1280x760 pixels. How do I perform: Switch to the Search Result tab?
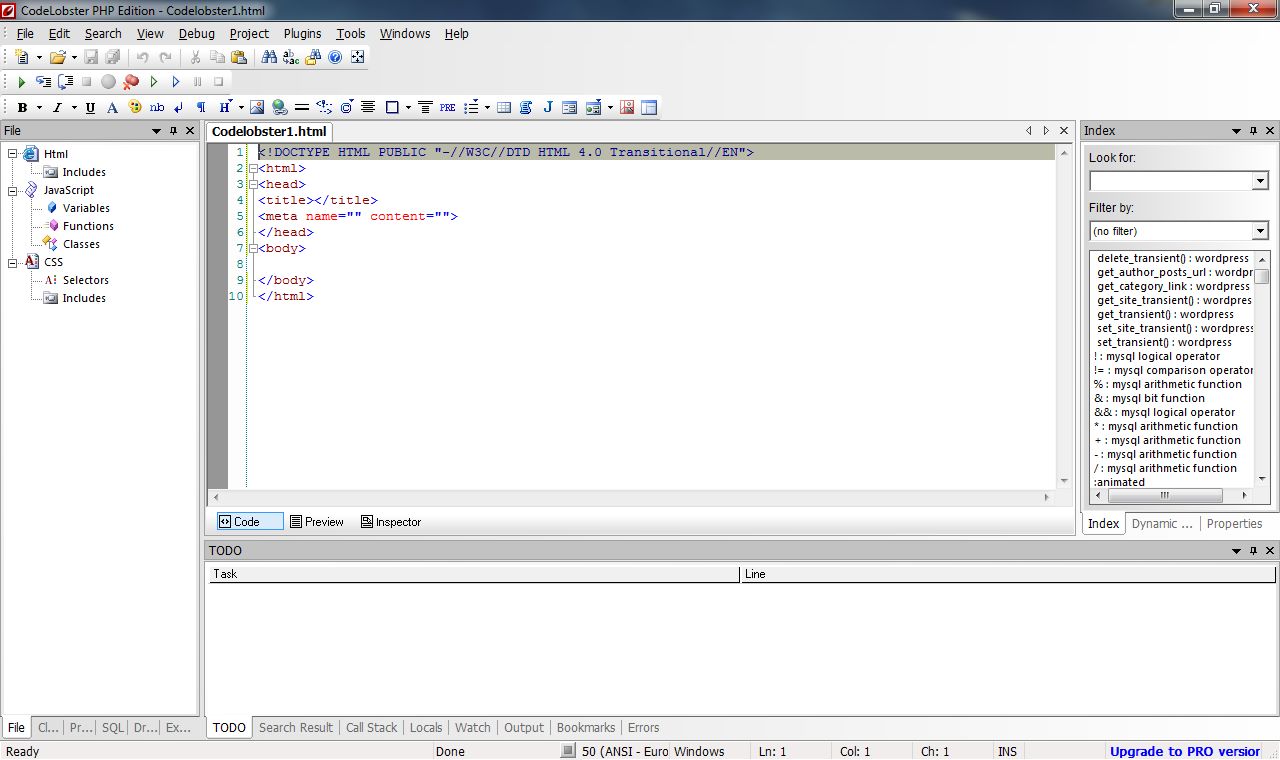296,728
